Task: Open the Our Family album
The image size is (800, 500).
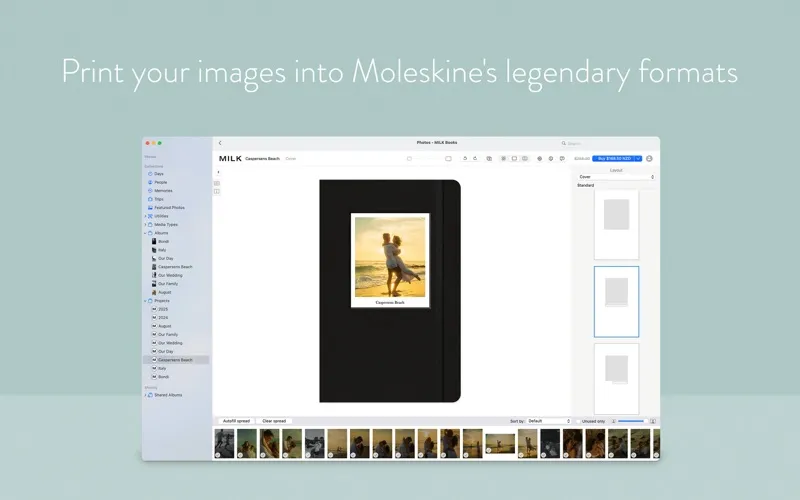Action: point(167,284)
